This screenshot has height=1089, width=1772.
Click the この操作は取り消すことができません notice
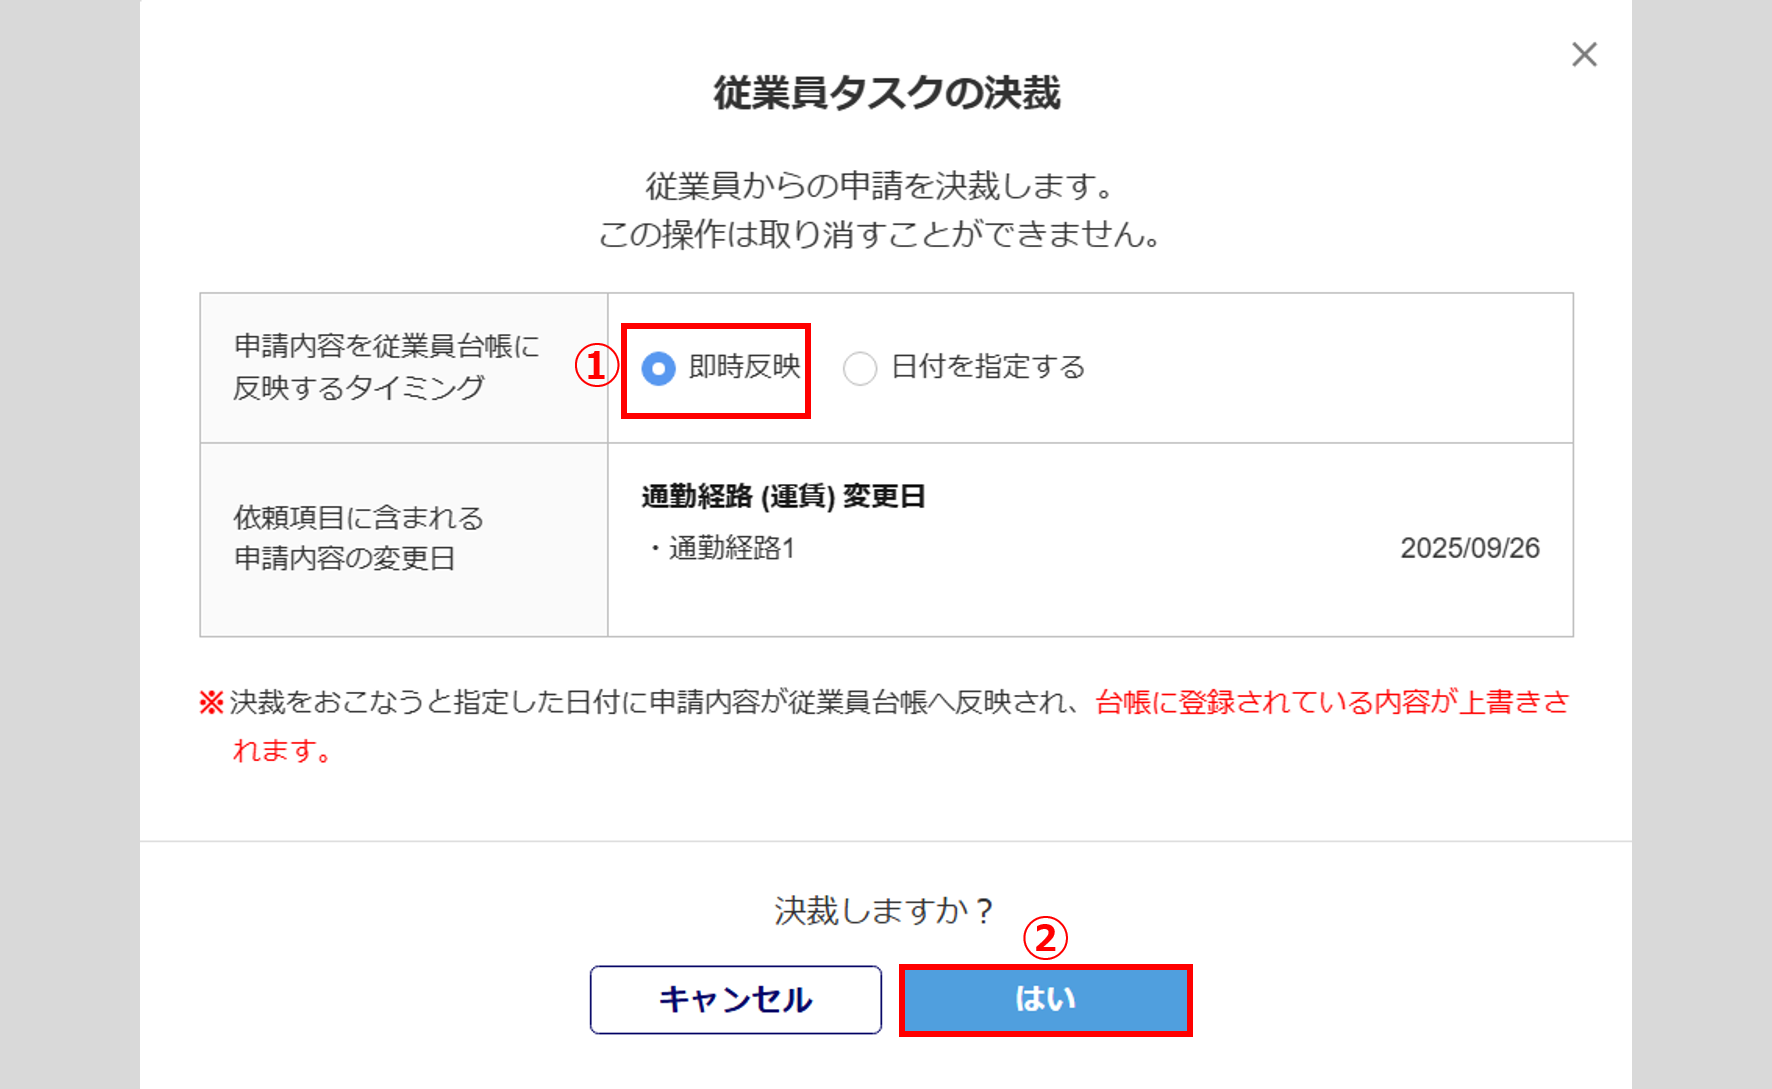coord(880,235)
